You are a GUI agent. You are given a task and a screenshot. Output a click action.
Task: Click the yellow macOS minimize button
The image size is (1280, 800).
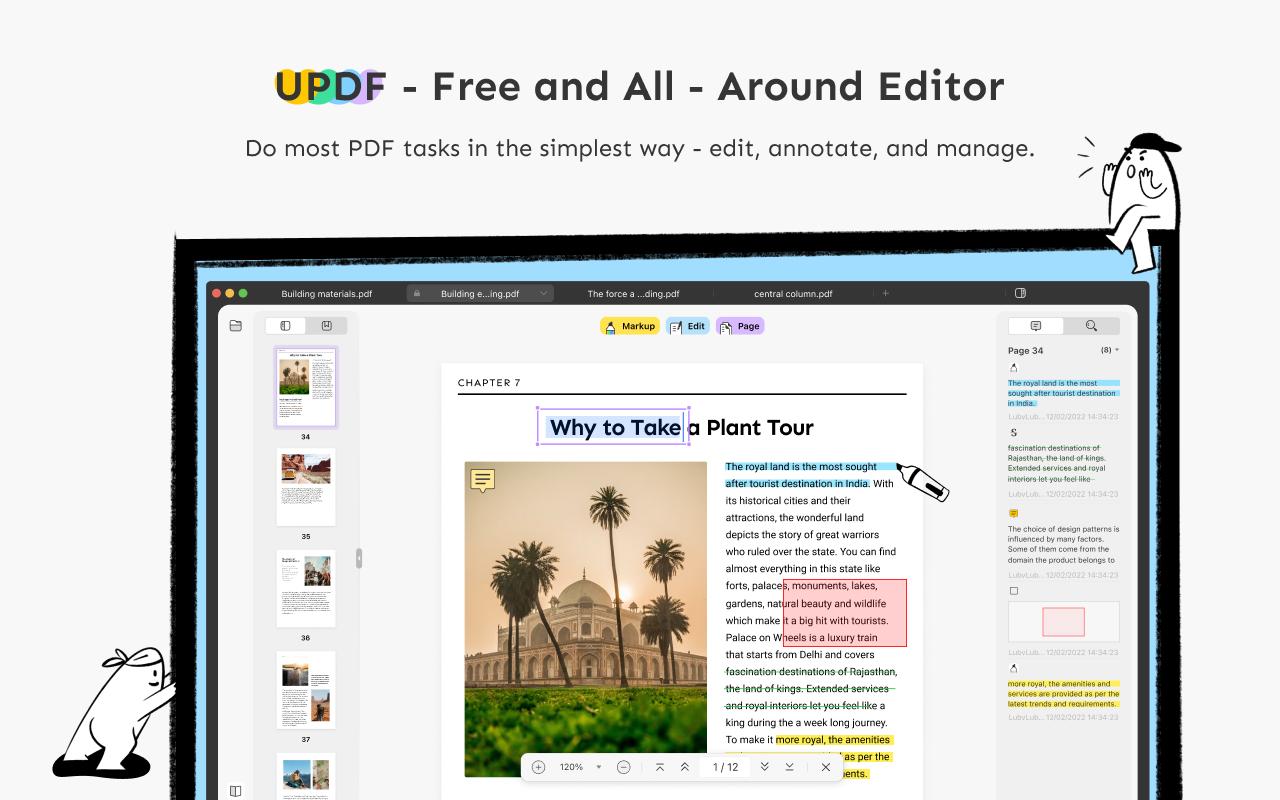pyautogui.click(x=229, y=293)
